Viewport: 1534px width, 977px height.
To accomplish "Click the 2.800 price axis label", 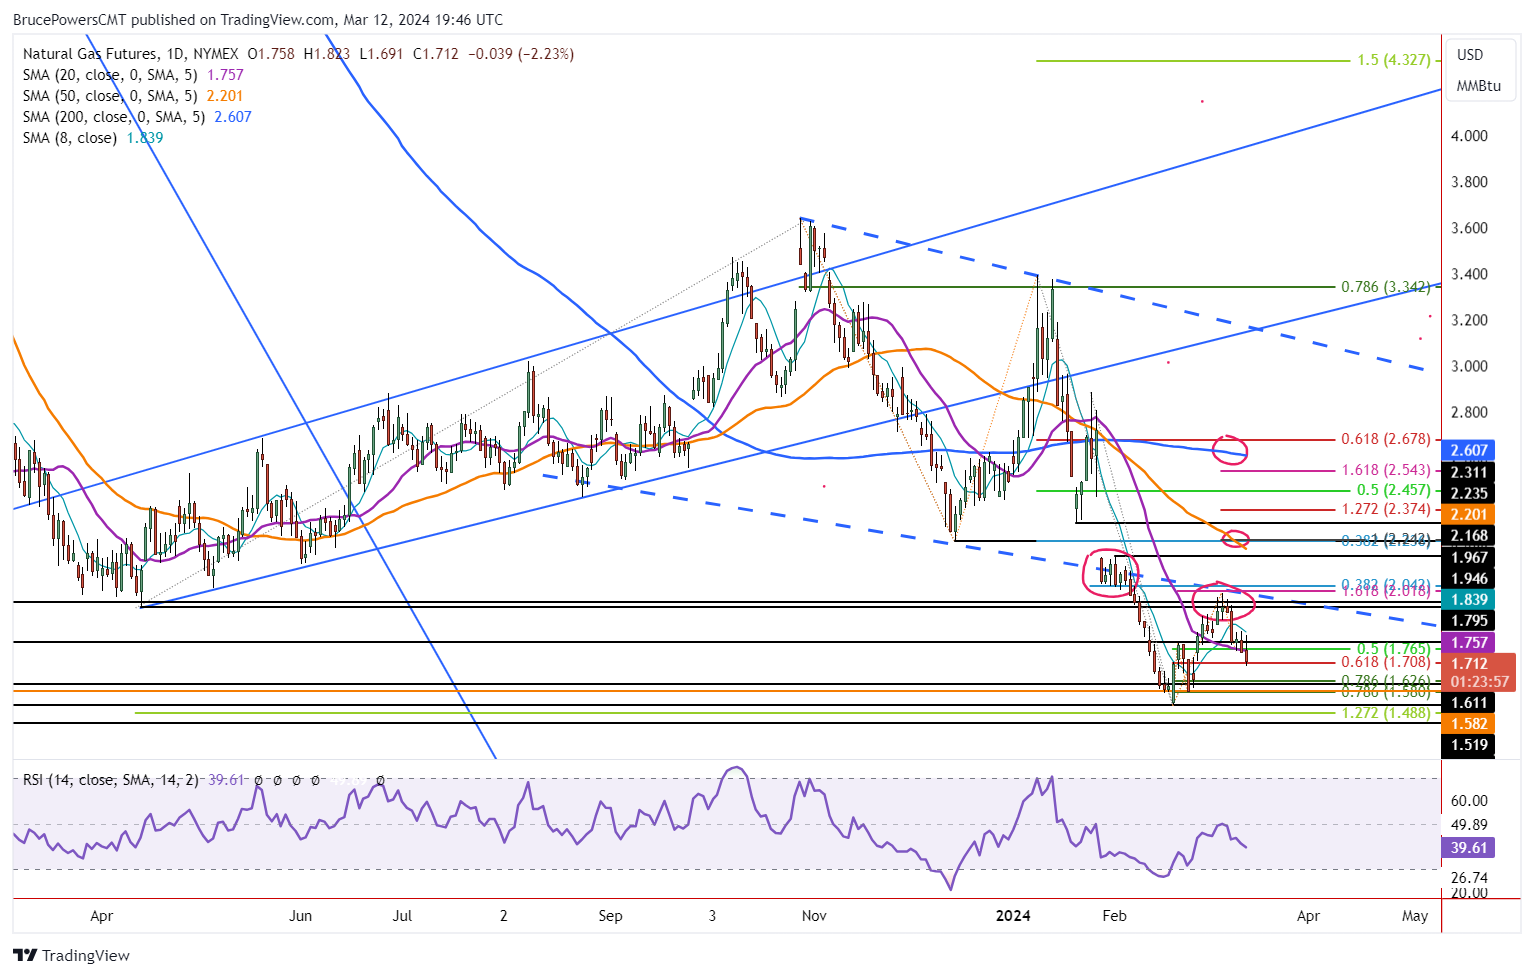I will point(1469,412).
